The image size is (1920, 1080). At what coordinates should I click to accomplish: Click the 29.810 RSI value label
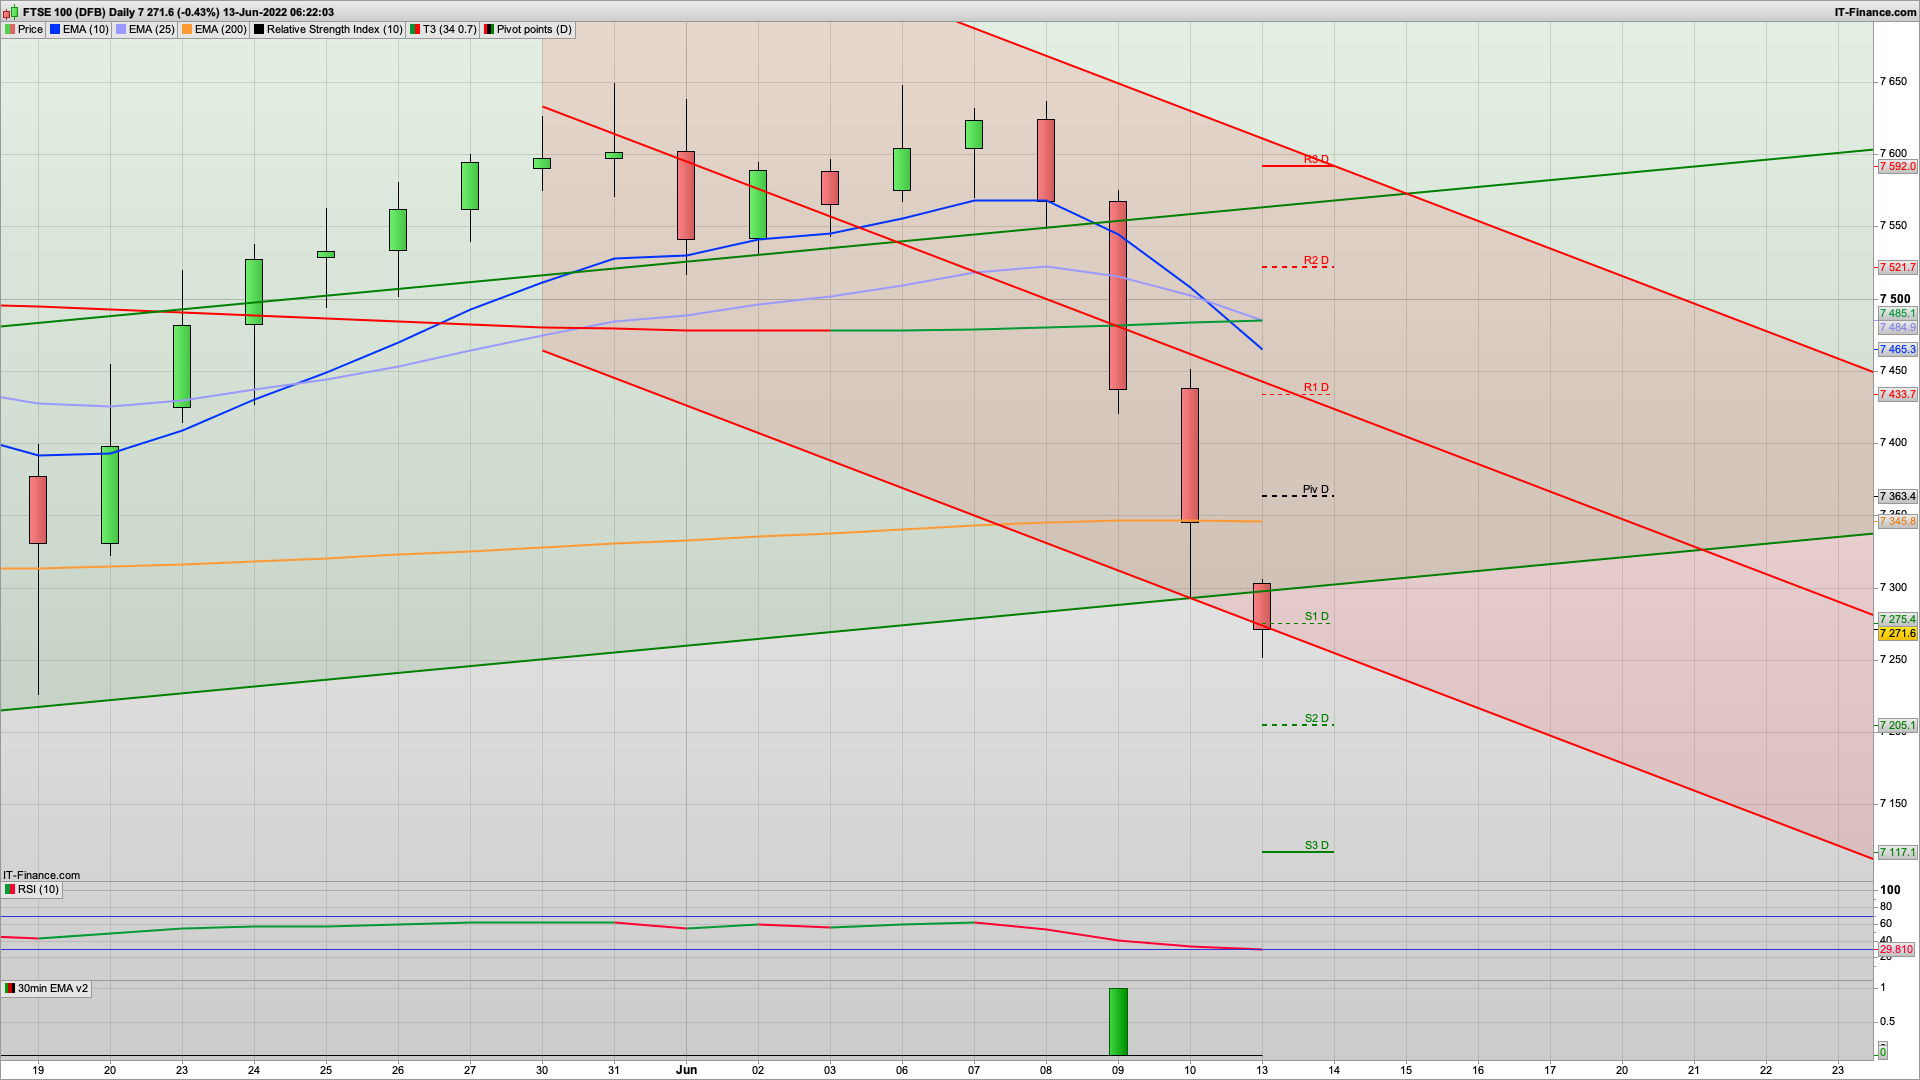[1896, 949]
